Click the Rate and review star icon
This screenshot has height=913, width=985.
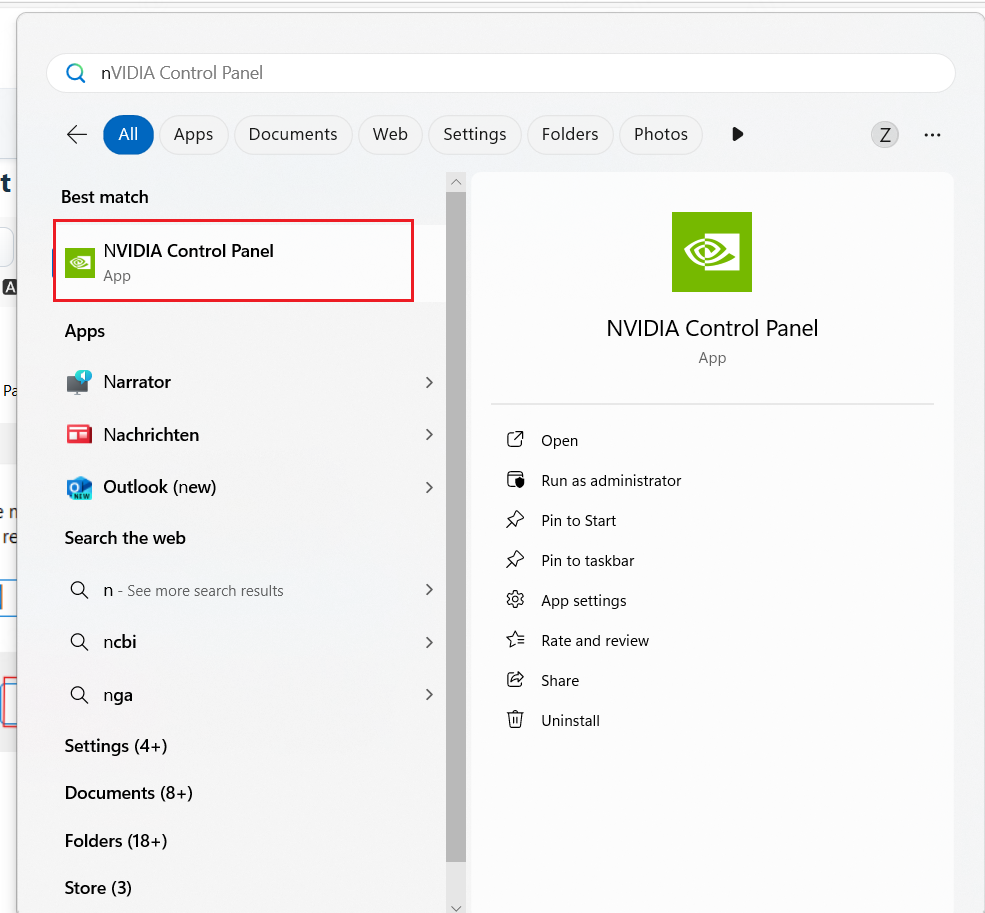(515, 640)
